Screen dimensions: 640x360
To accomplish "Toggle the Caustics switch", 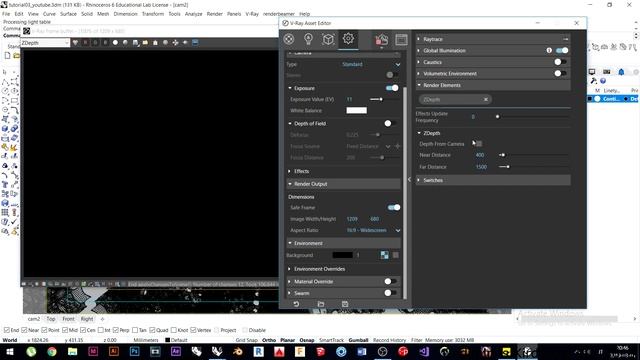I will pyautogui.click(x=560, y=62).
